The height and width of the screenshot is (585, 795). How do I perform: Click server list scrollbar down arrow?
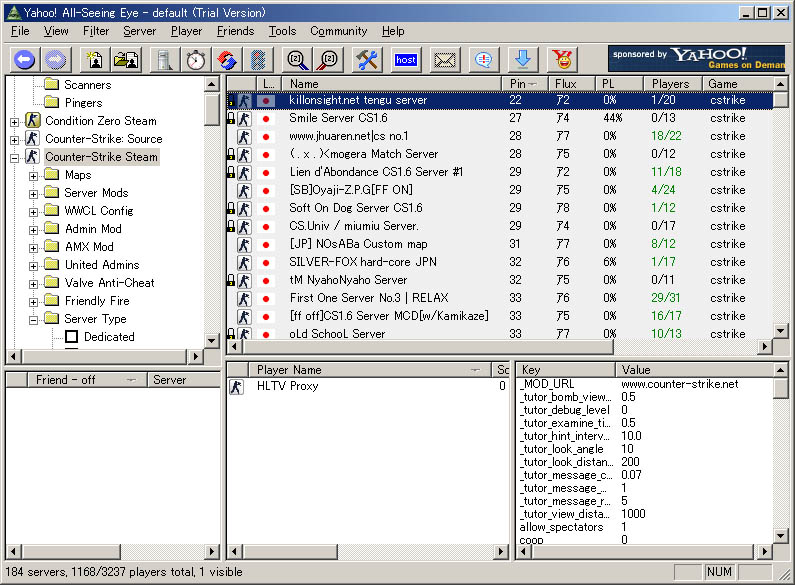(780, 332)
